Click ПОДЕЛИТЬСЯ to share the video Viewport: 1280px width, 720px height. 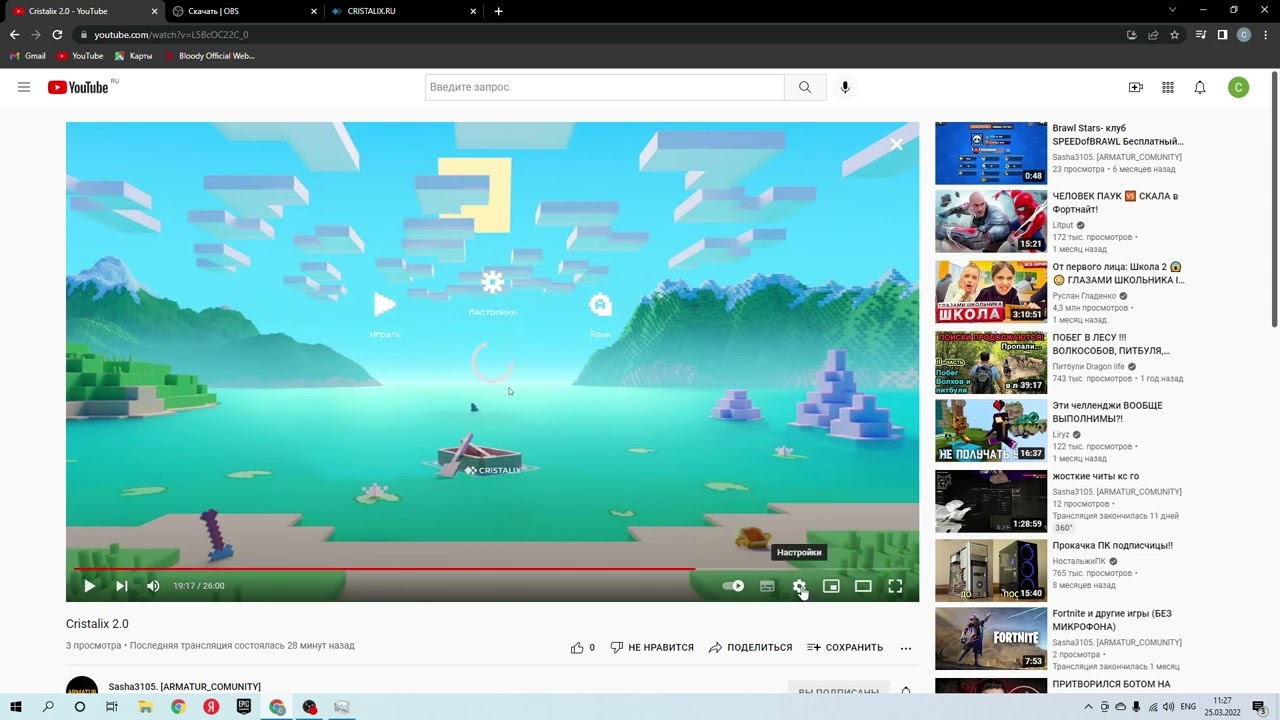(x=750, y=647)
